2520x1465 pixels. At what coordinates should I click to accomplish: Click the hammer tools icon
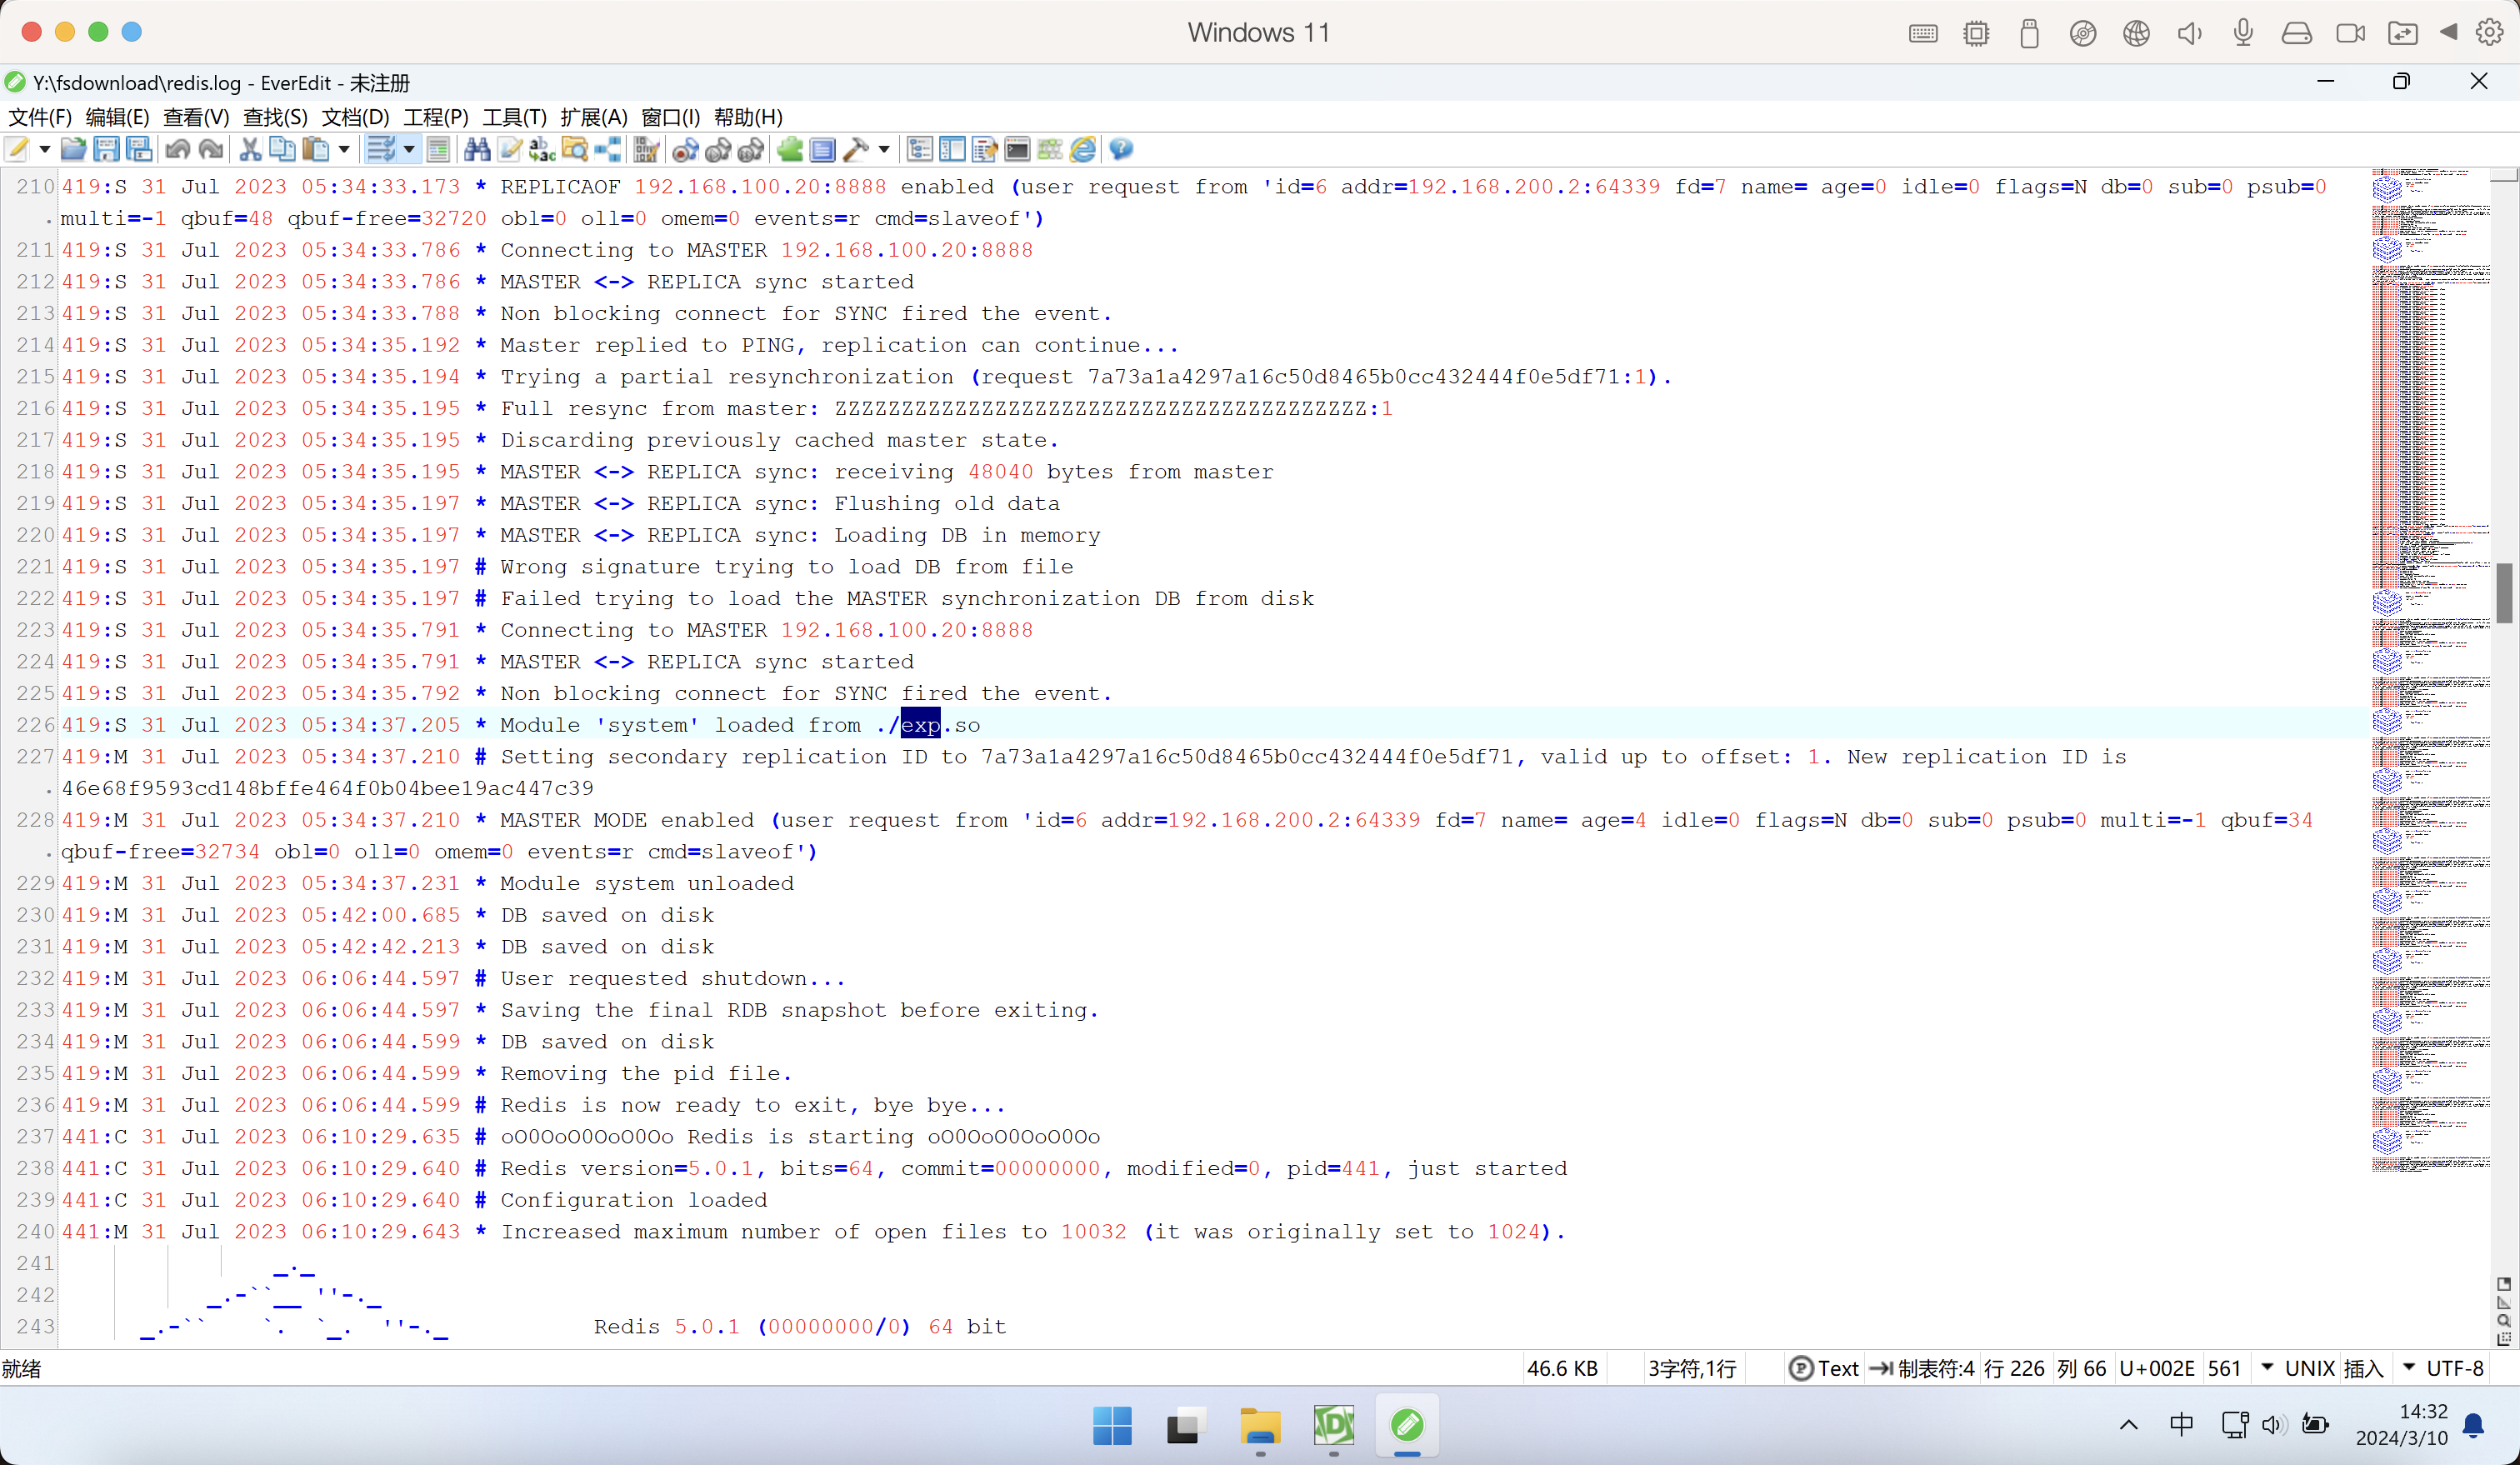(856, 150)
